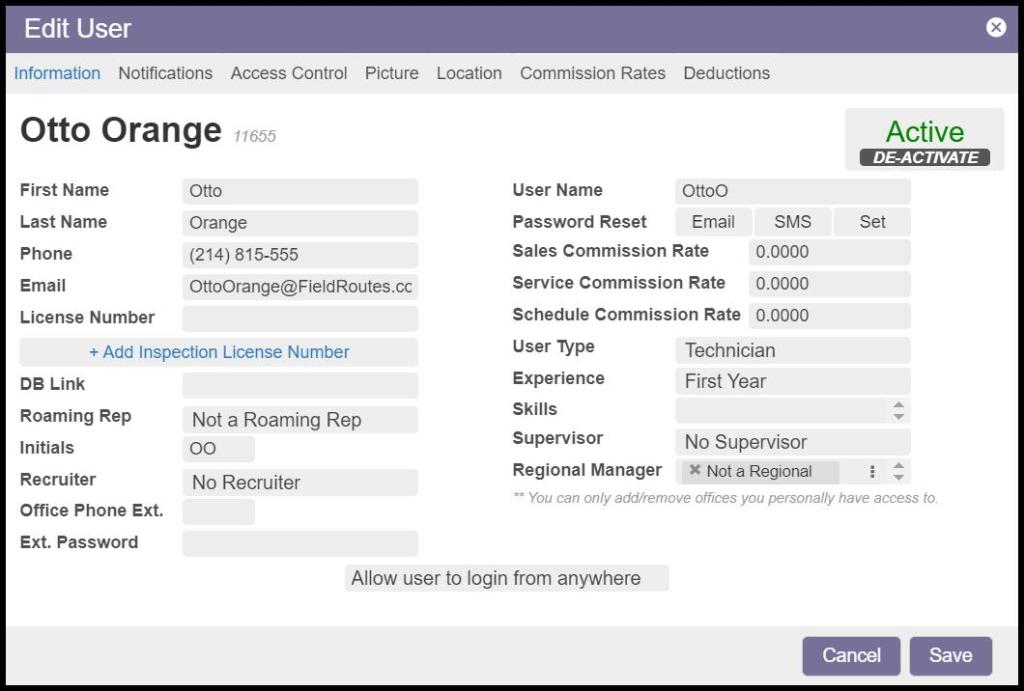This screenshot has height=691, width=1024.
Task: Click the License Number input field
Action: click(300, 319)
